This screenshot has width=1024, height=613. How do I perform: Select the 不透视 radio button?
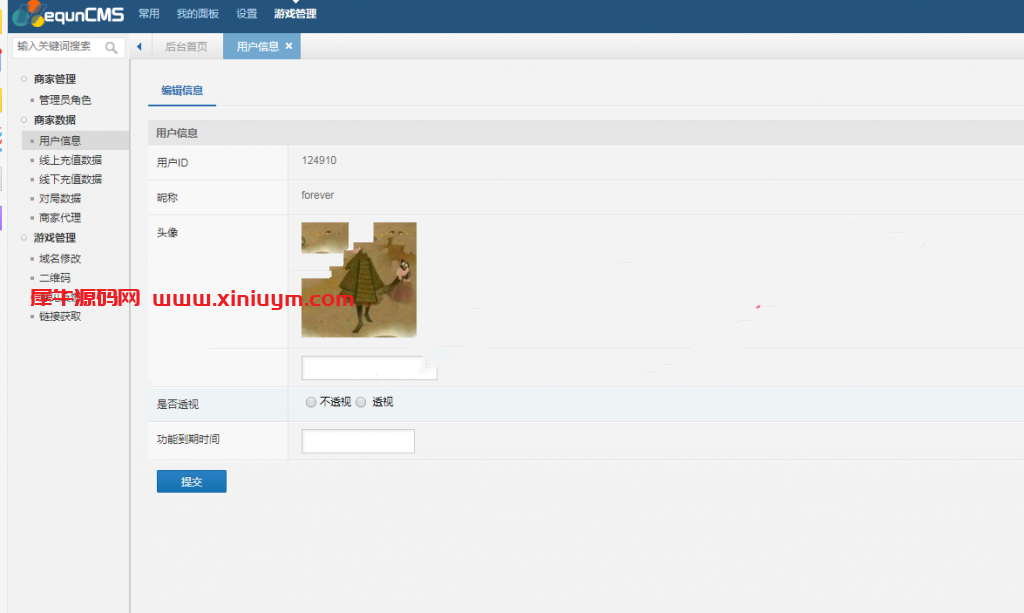311,402
